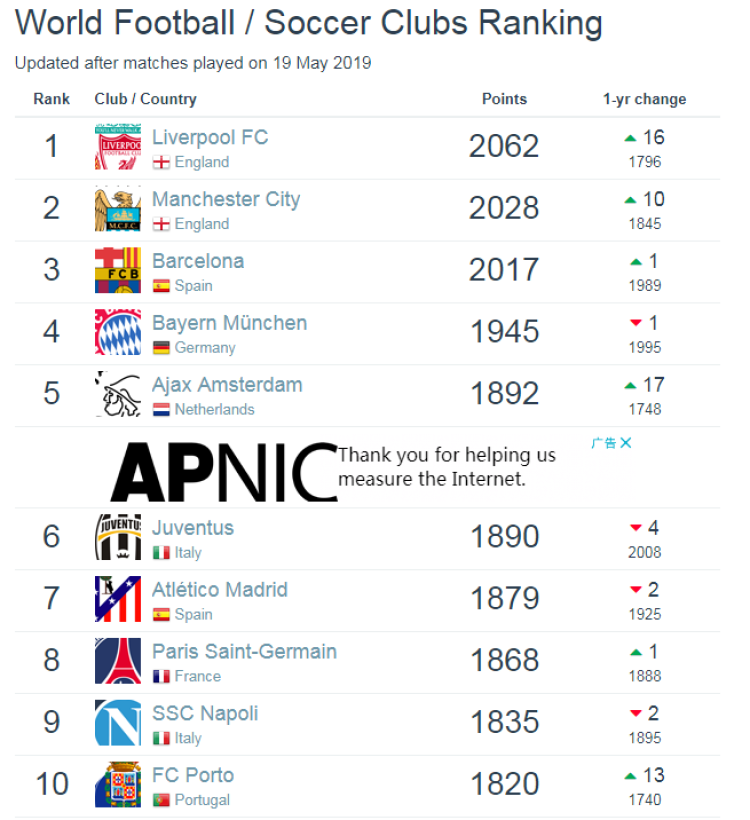Select the Barcelona FCB crest
Viewport: 750px width, 820px height.
118,270
